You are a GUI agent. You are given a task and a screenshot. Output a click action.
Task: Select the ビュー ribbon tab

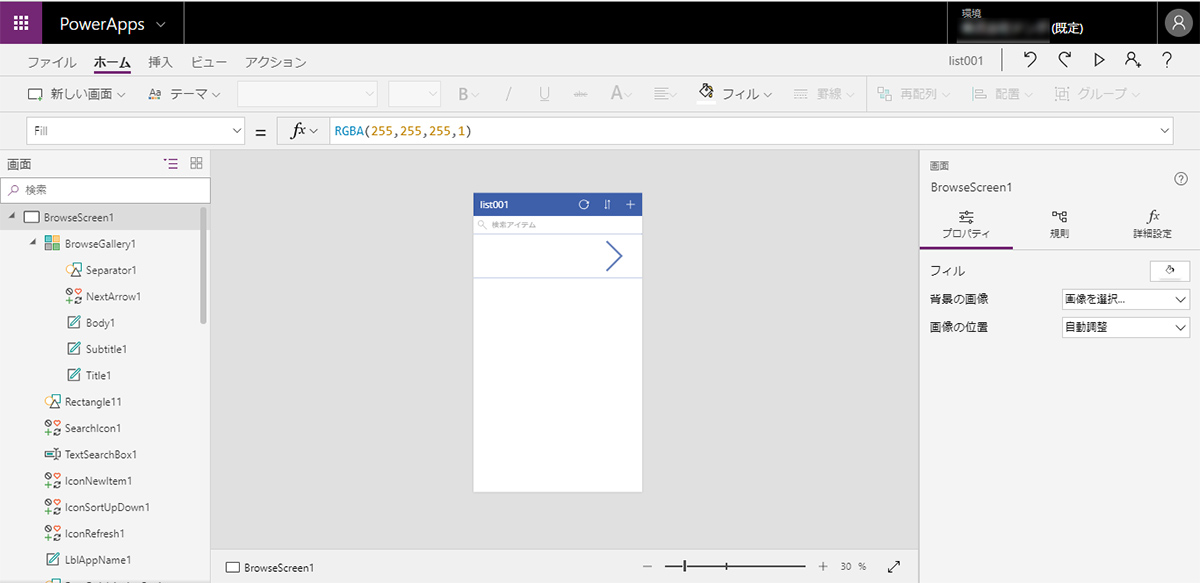tap(209, 62)
